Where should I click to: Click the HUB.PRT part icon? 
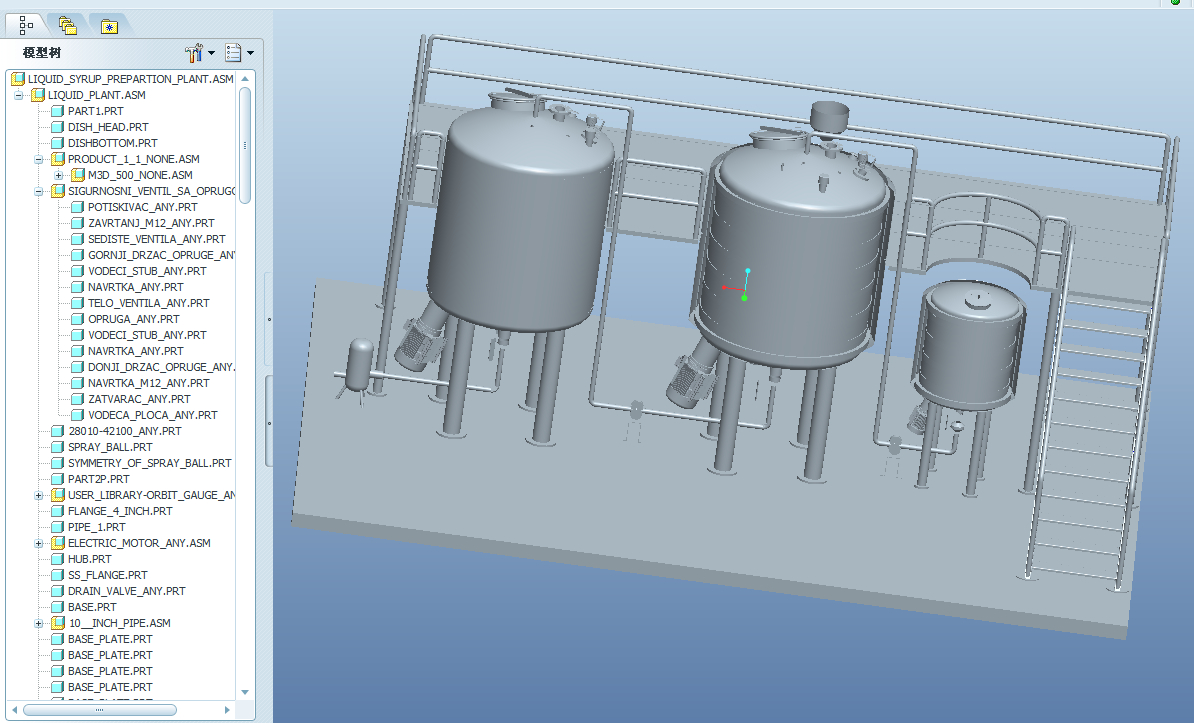tap(57, 559)
